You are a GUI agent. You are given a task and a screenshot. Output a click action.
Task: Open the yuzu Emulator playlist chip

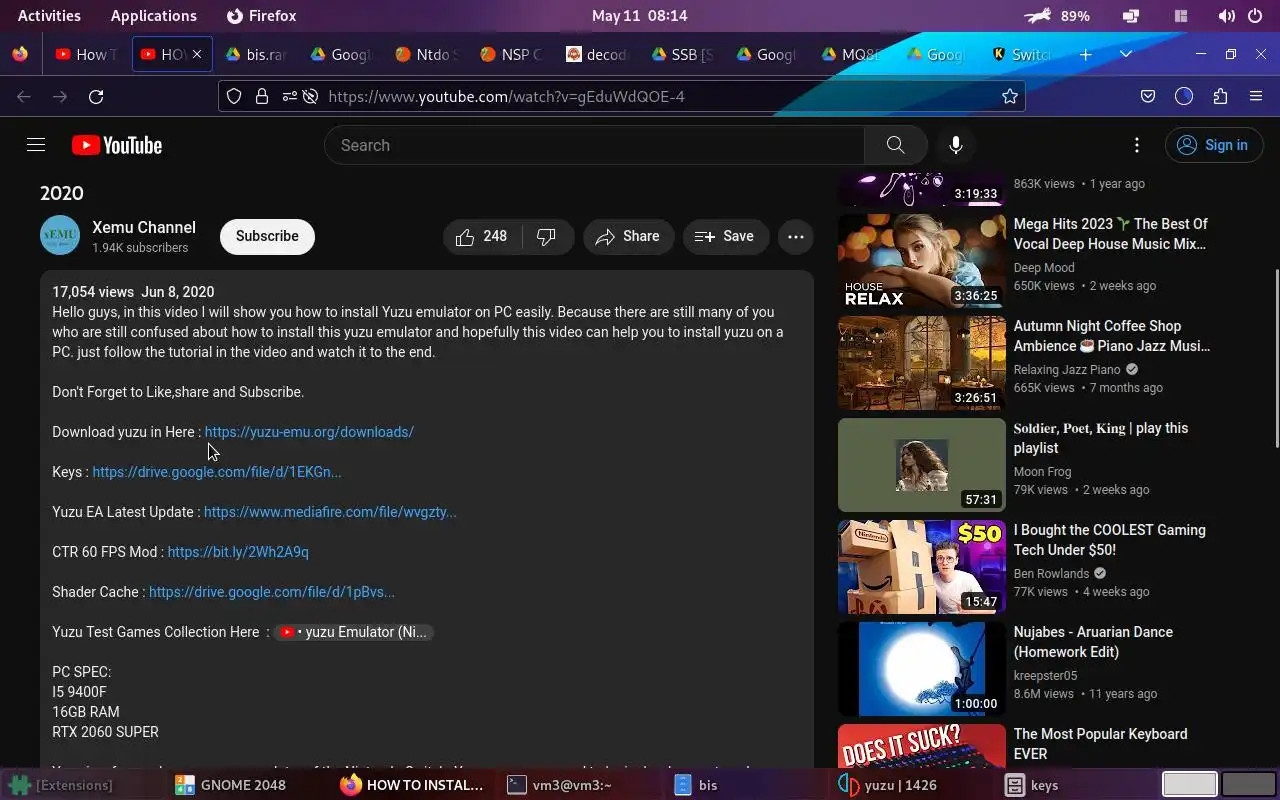tap(354, 632)
